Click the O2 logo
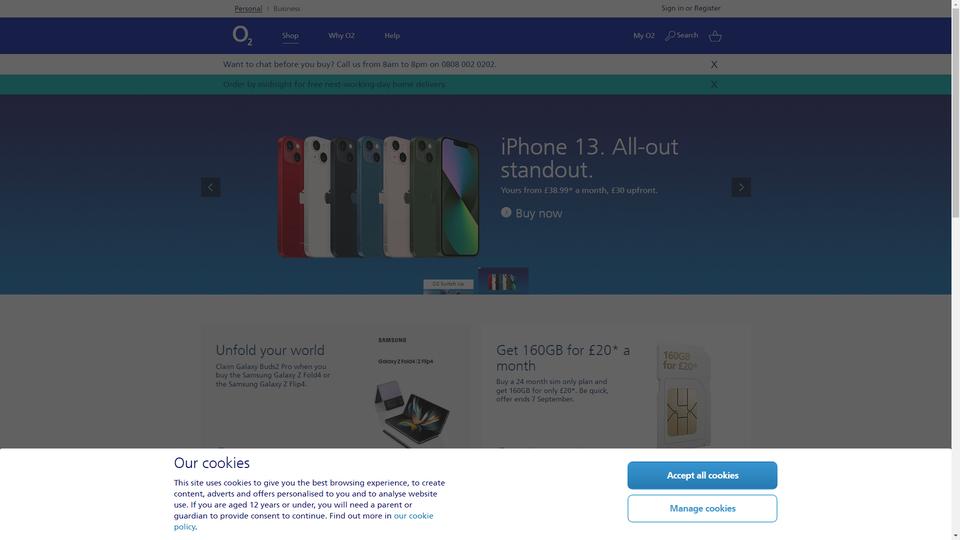Screen dimensions: 960x540 click(242, 36)
